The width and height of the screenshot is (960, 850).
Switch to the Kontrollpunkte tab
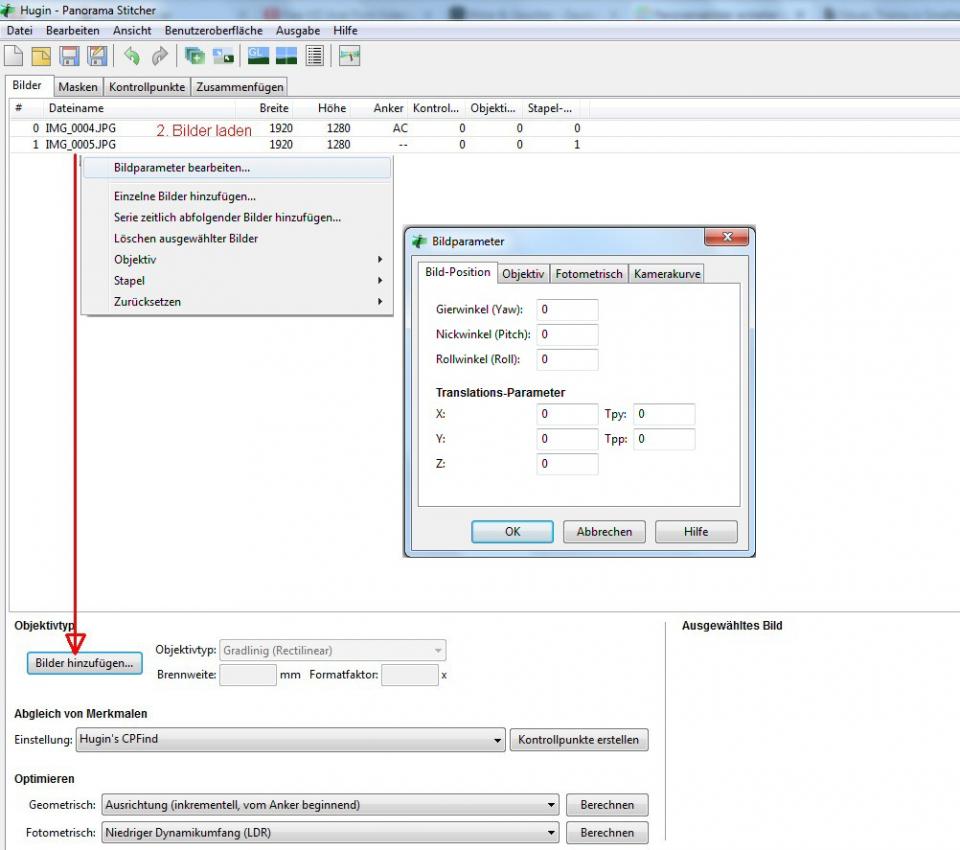coord(147,87)
